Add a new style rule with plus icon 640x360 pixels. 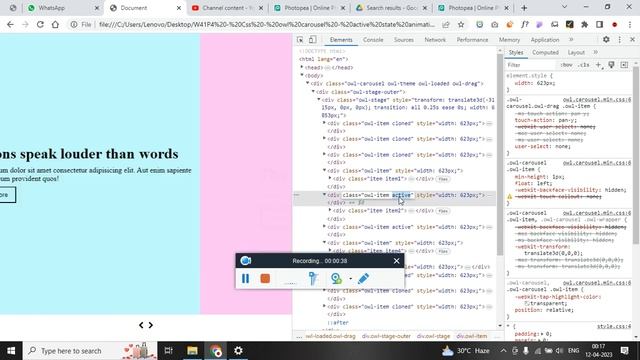(598, 65)
